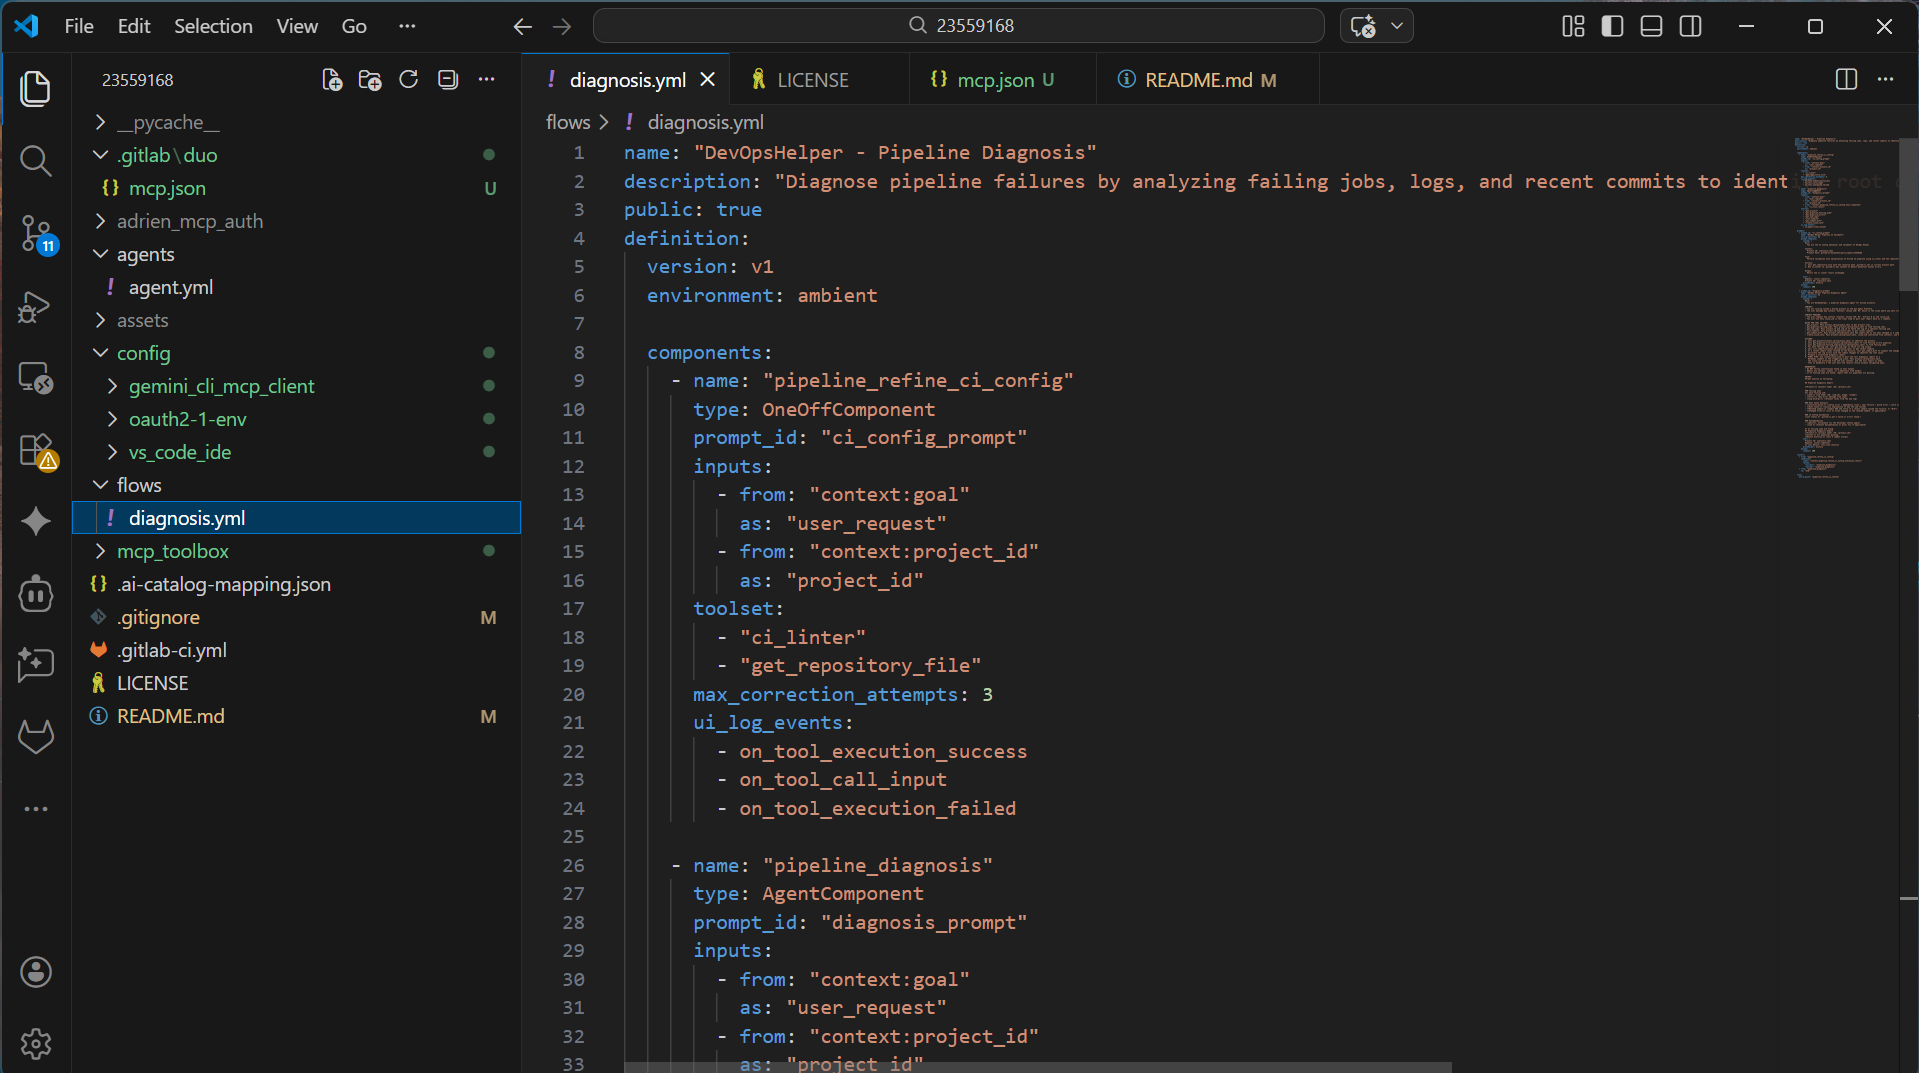
Task: Click flows in the breadcrumb path
Action: (x=567, y=122)
